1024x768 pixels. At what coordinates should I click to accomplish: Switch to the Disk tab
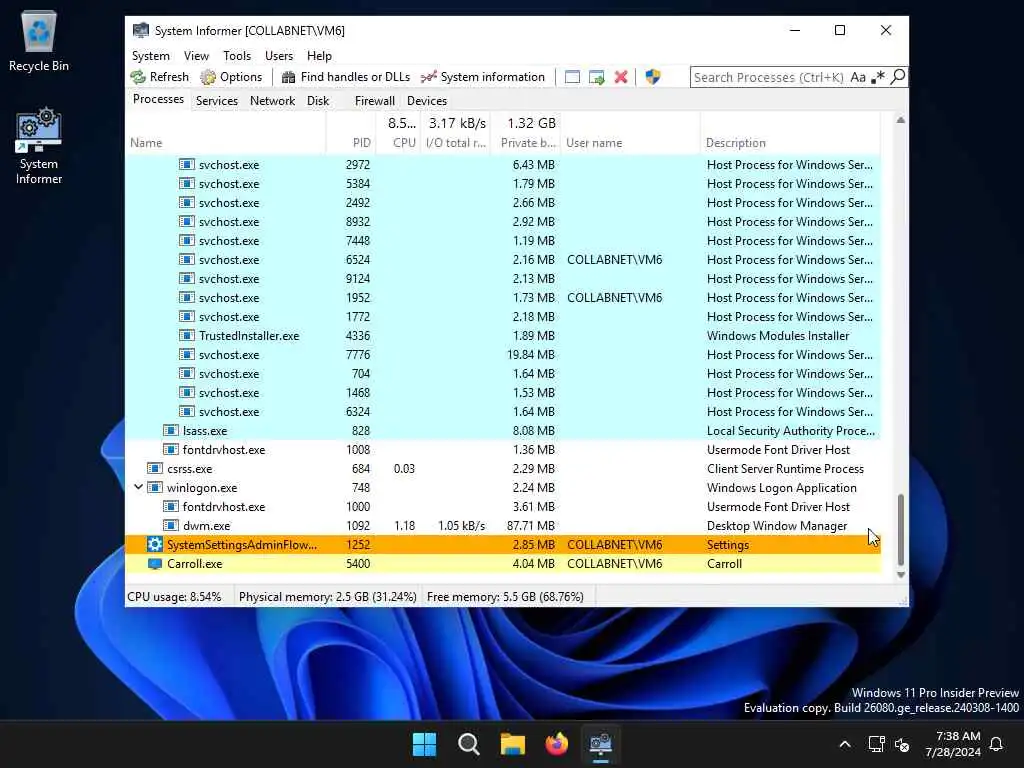(318, 101)
